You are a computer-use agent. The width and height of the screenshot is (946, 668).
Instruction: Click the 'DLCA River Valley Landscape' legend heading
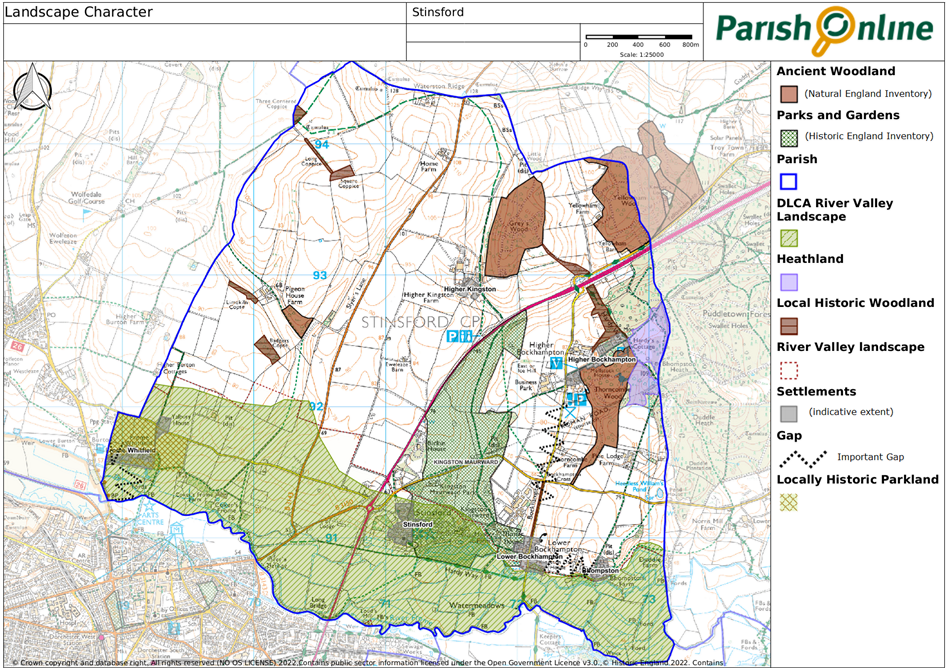click(835, 209)
